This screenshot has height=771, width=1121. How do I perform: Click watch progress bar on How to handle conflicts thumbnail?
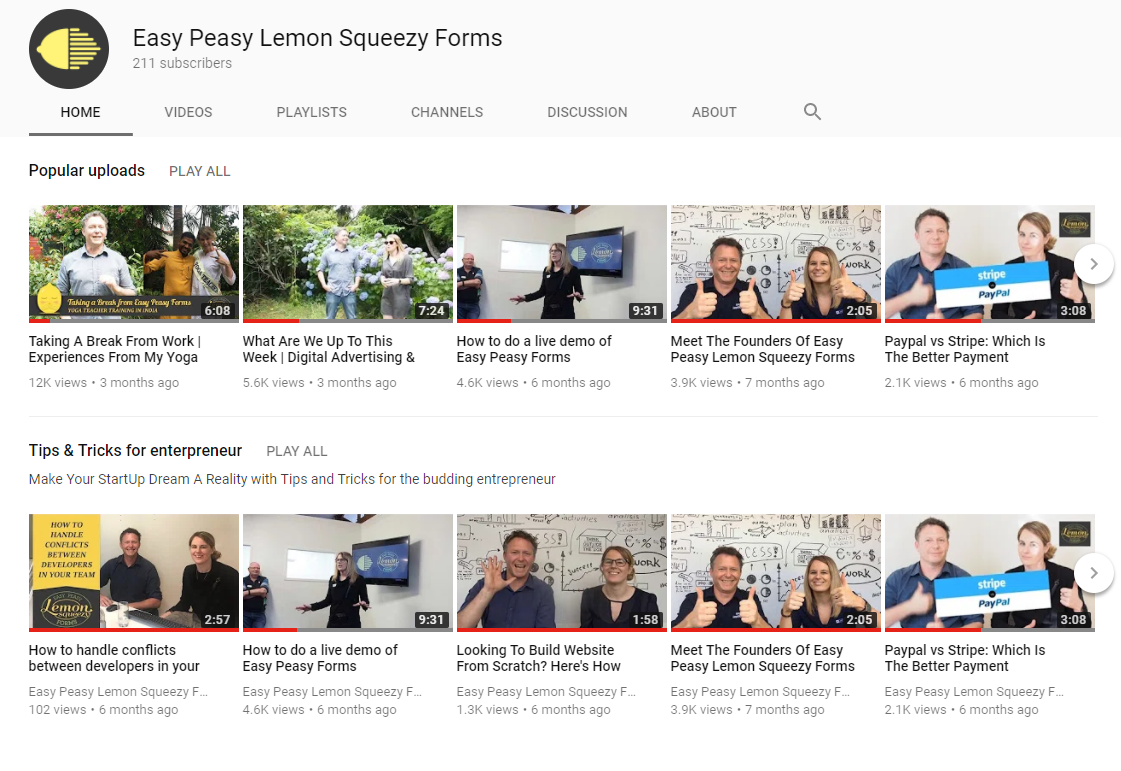point(134,630)
